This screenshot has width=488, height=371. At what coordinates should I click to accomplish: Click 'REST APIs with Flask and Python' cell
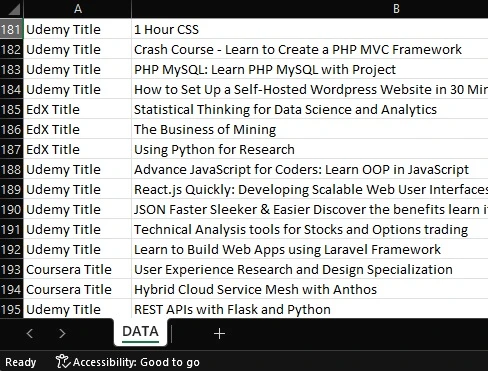click(310, 309)
